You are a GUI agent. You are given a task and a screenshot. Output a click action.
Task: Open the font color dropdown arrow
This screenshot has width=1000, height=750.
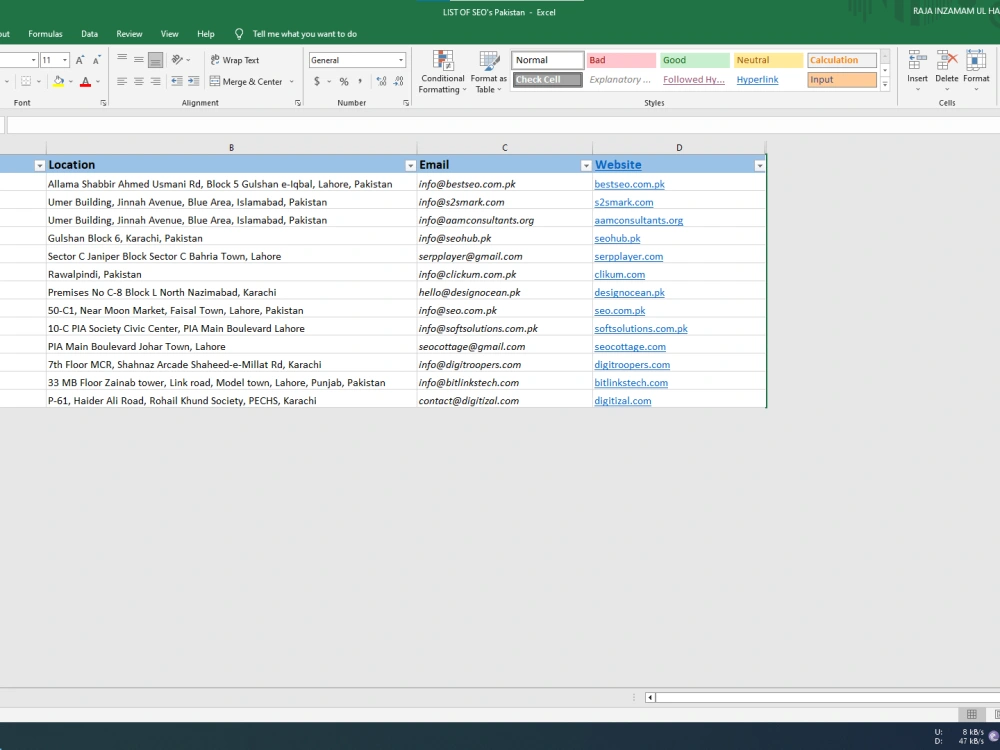pyautogui.click(x=98, y=82)
